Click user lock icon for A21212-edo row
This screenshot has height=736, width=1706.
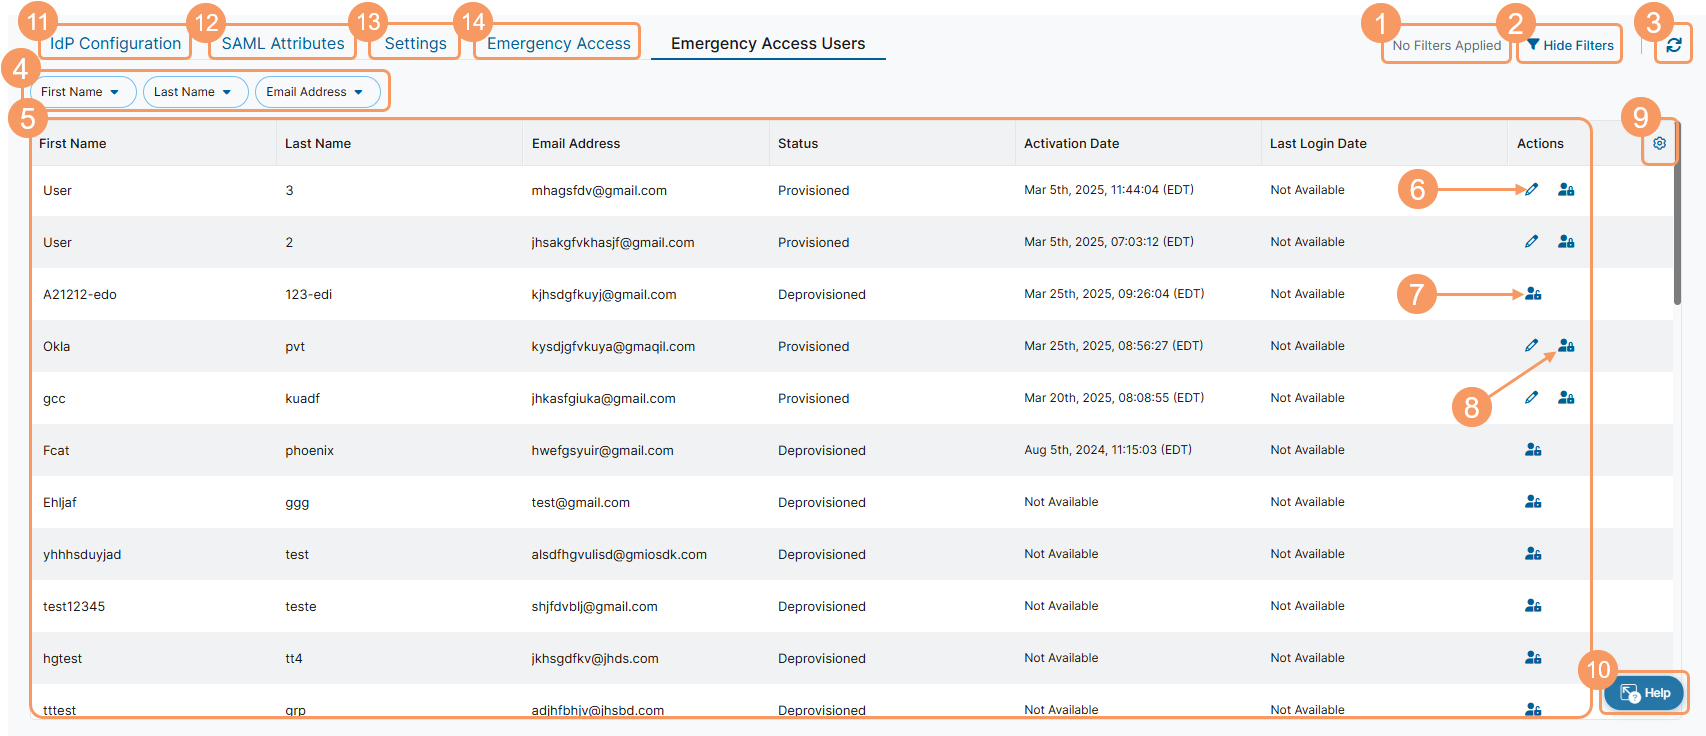(1533, 294)
